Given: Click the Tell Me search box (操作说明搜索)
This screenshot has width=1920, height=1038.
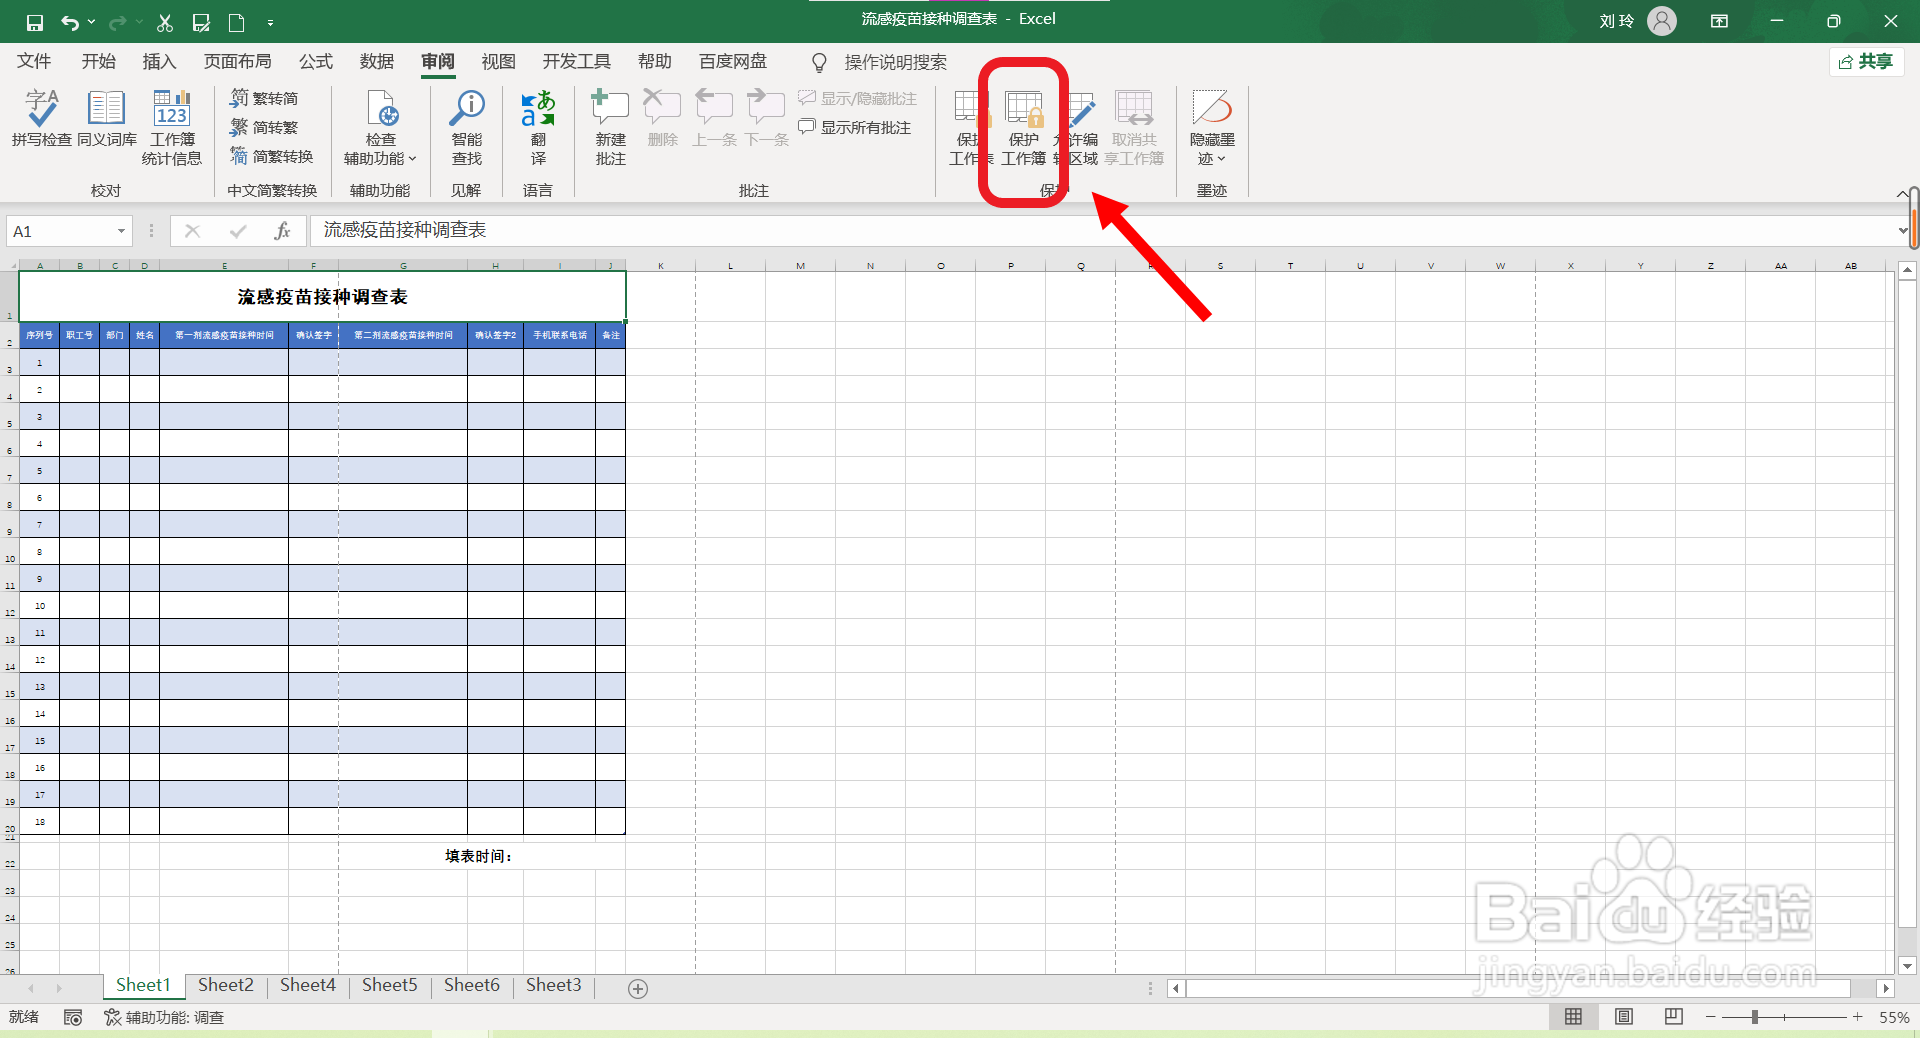Looking at the screenshot, I should tap(895, 62).
